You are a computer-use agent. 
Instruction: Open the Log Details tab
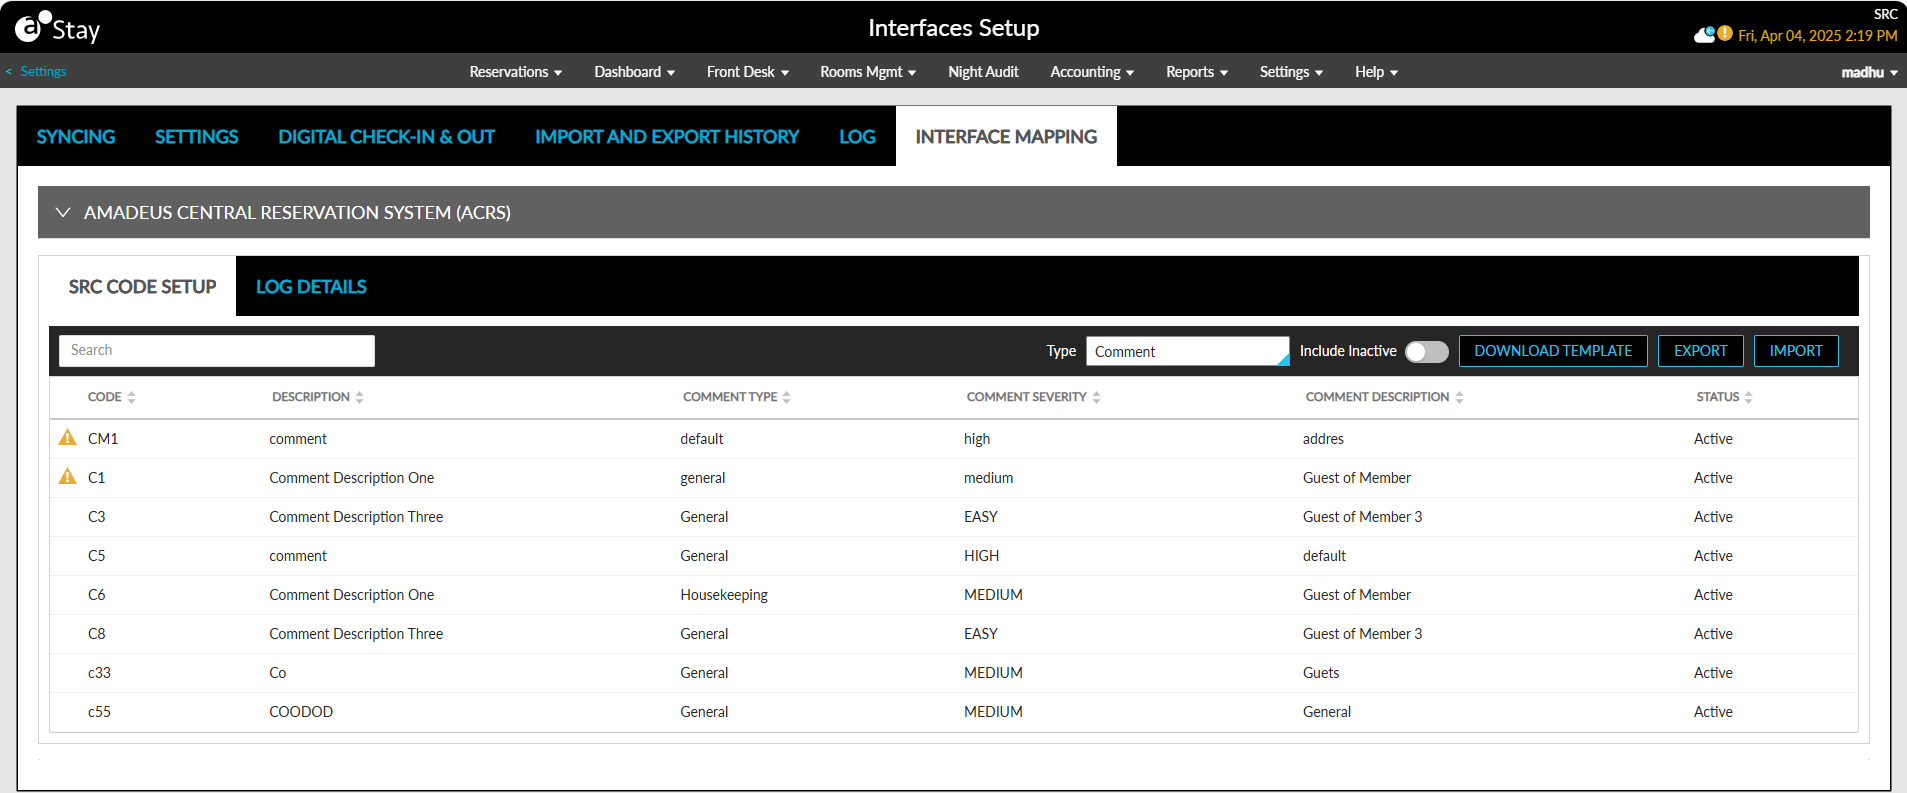[311, 287]
